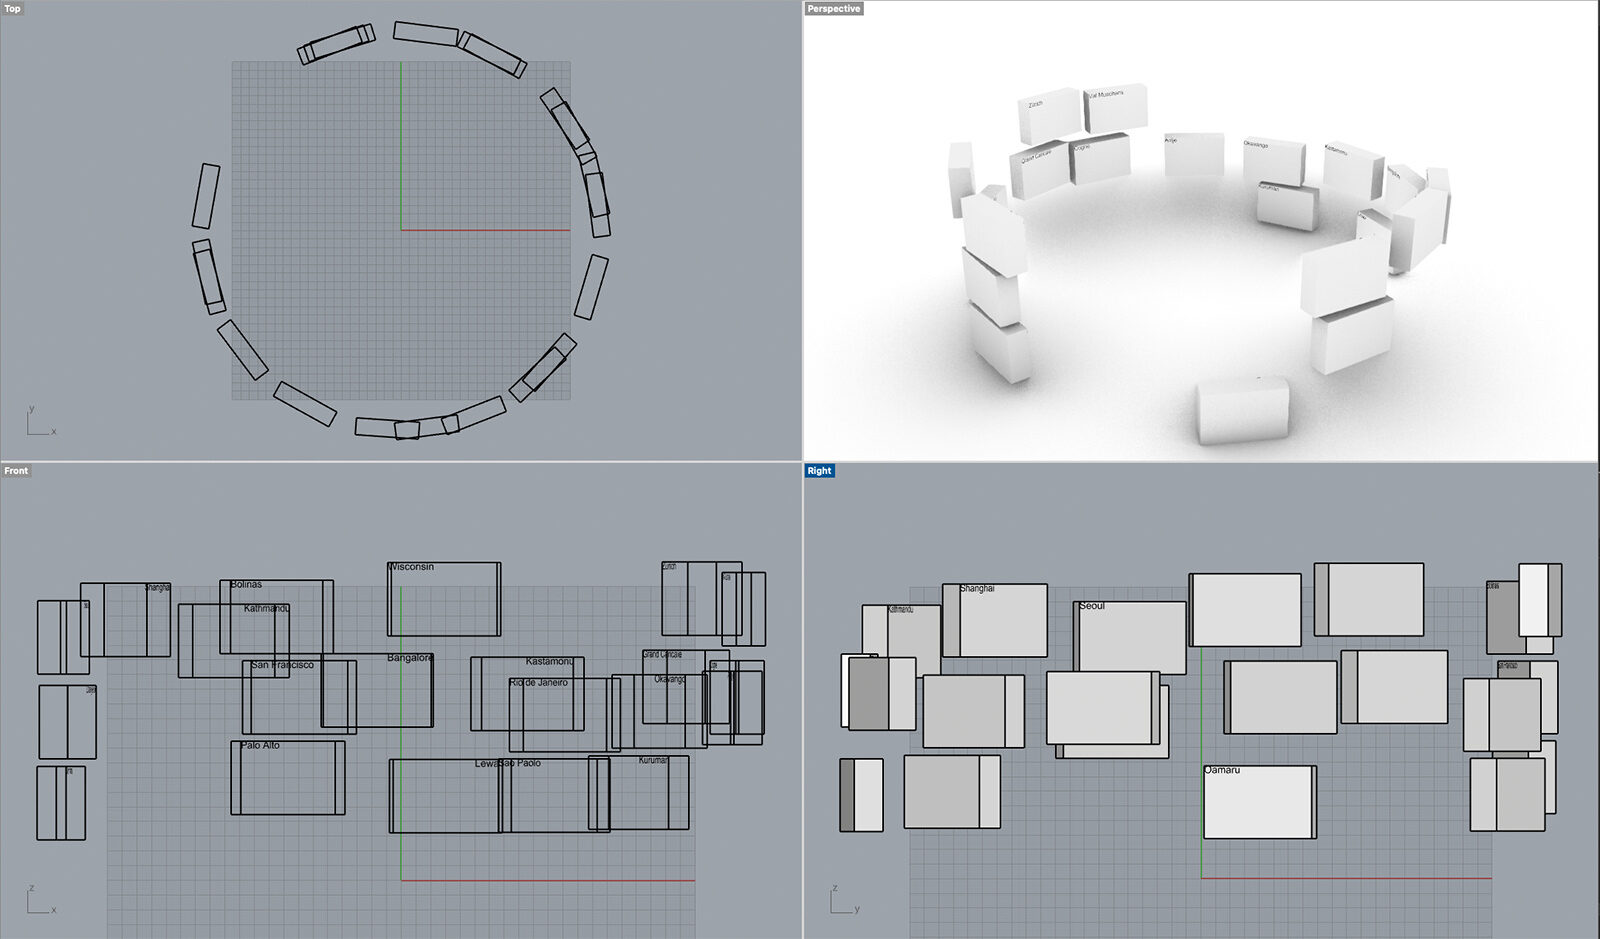Viewport: 1600px width, 939px height.
Task: Click the XY axis icon in Top viewport
Action: 38,424
